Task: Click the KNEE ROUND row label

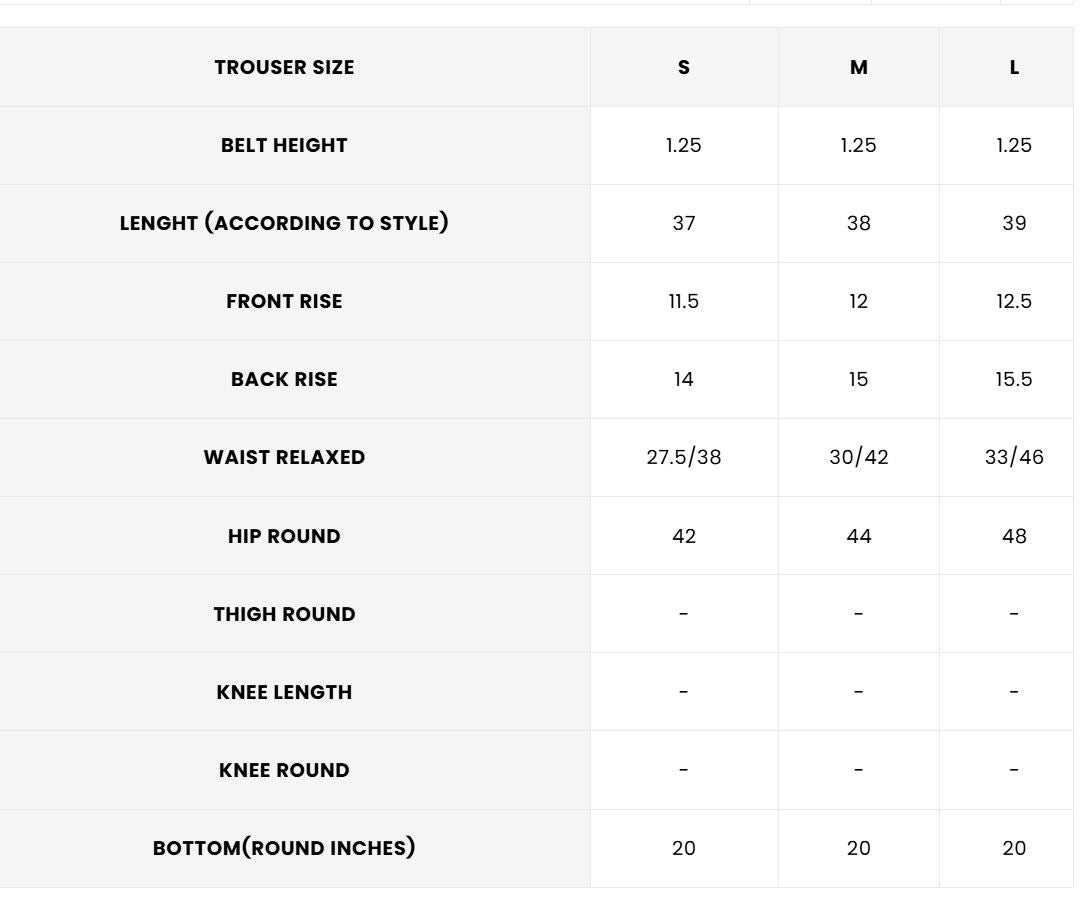Action: point(284,770)
